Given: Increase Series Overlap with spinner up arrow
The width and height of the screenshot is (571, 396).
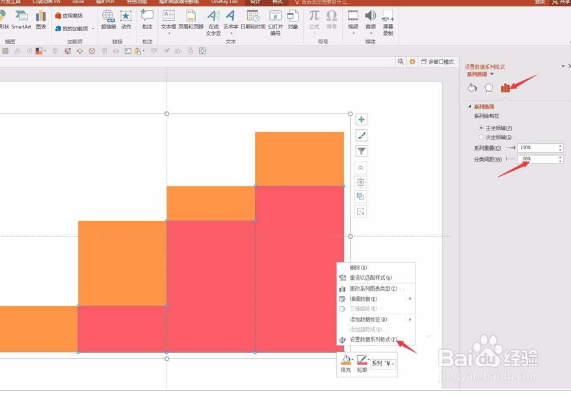Looking at the screenshot, I should pyautogui.click(x=560, y=146).
